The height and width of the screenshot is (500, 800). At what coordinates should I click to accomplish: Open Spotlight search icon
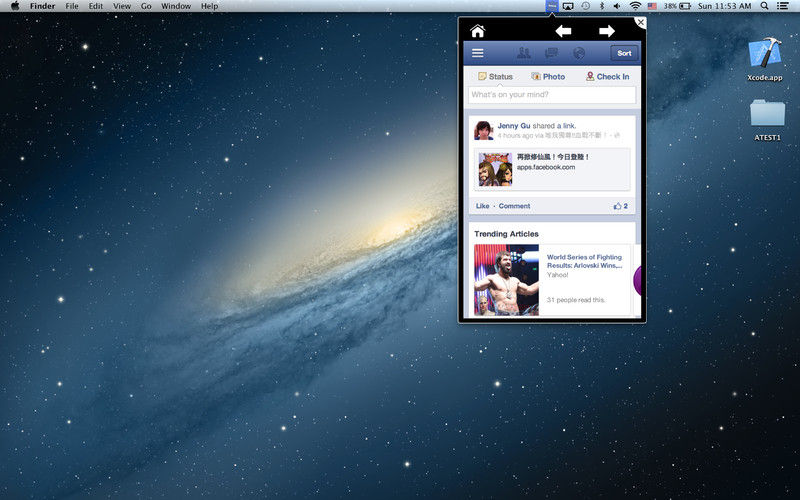764,6
